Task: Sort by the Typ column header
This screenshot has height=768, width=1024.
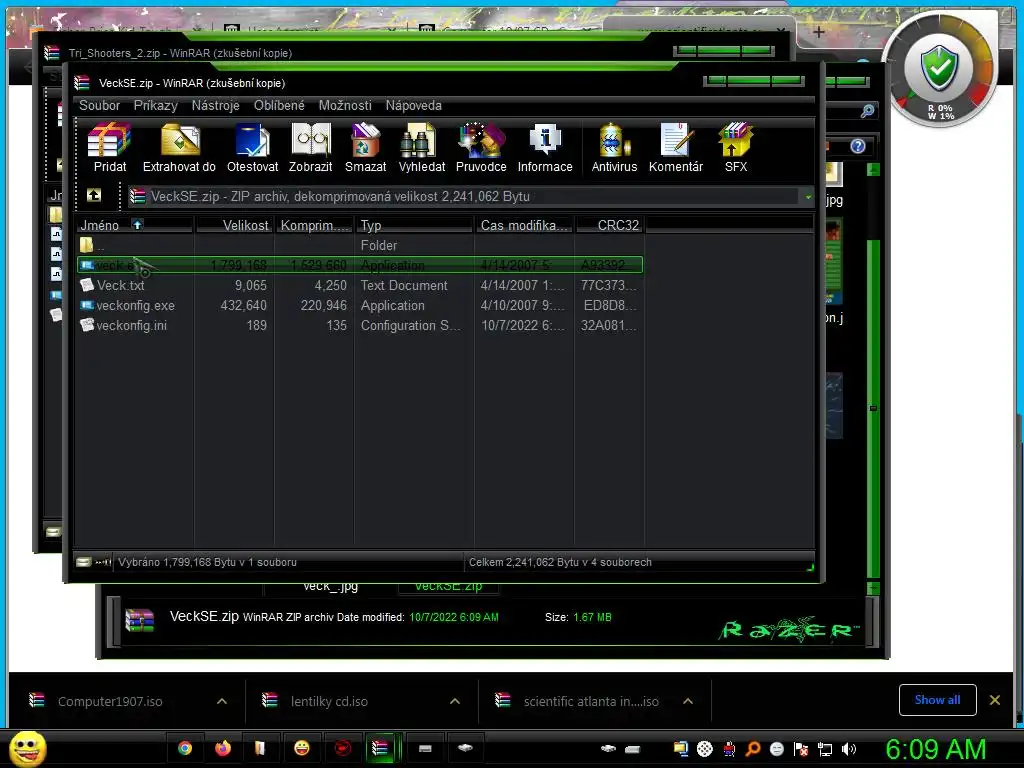Action: pos(414,225)
